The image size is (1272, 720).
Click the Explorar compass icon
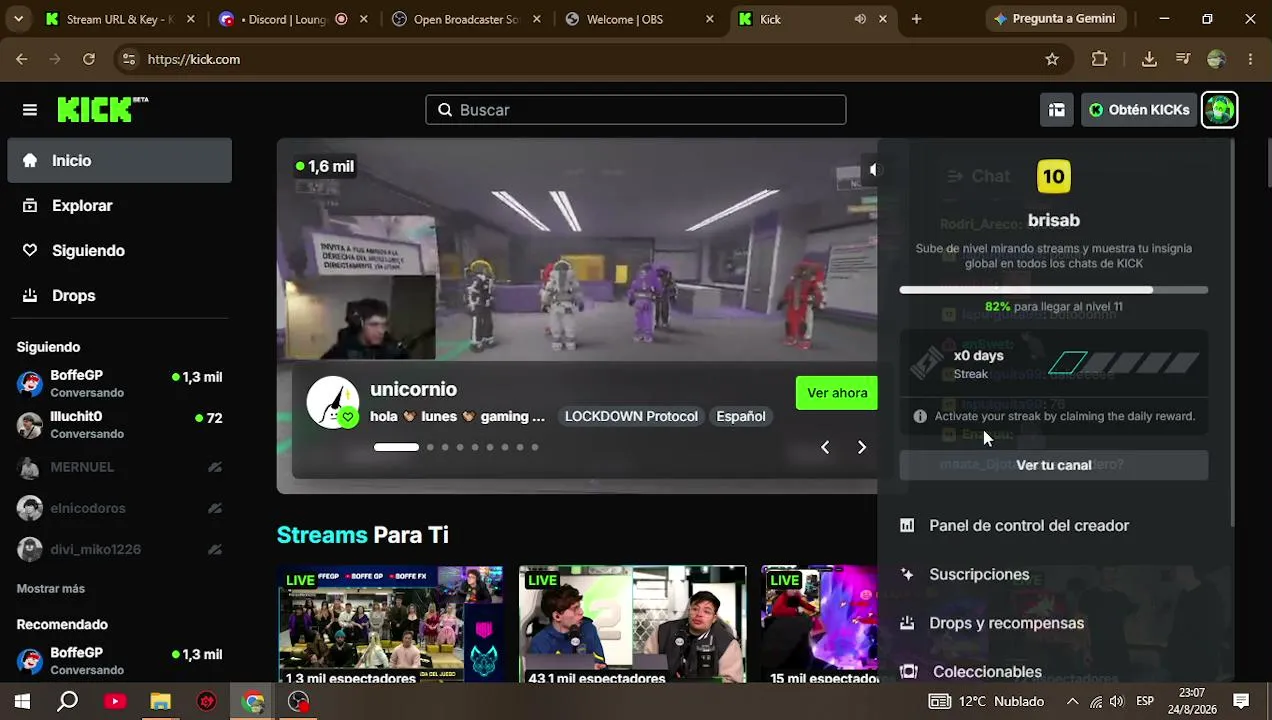[30, 205]
